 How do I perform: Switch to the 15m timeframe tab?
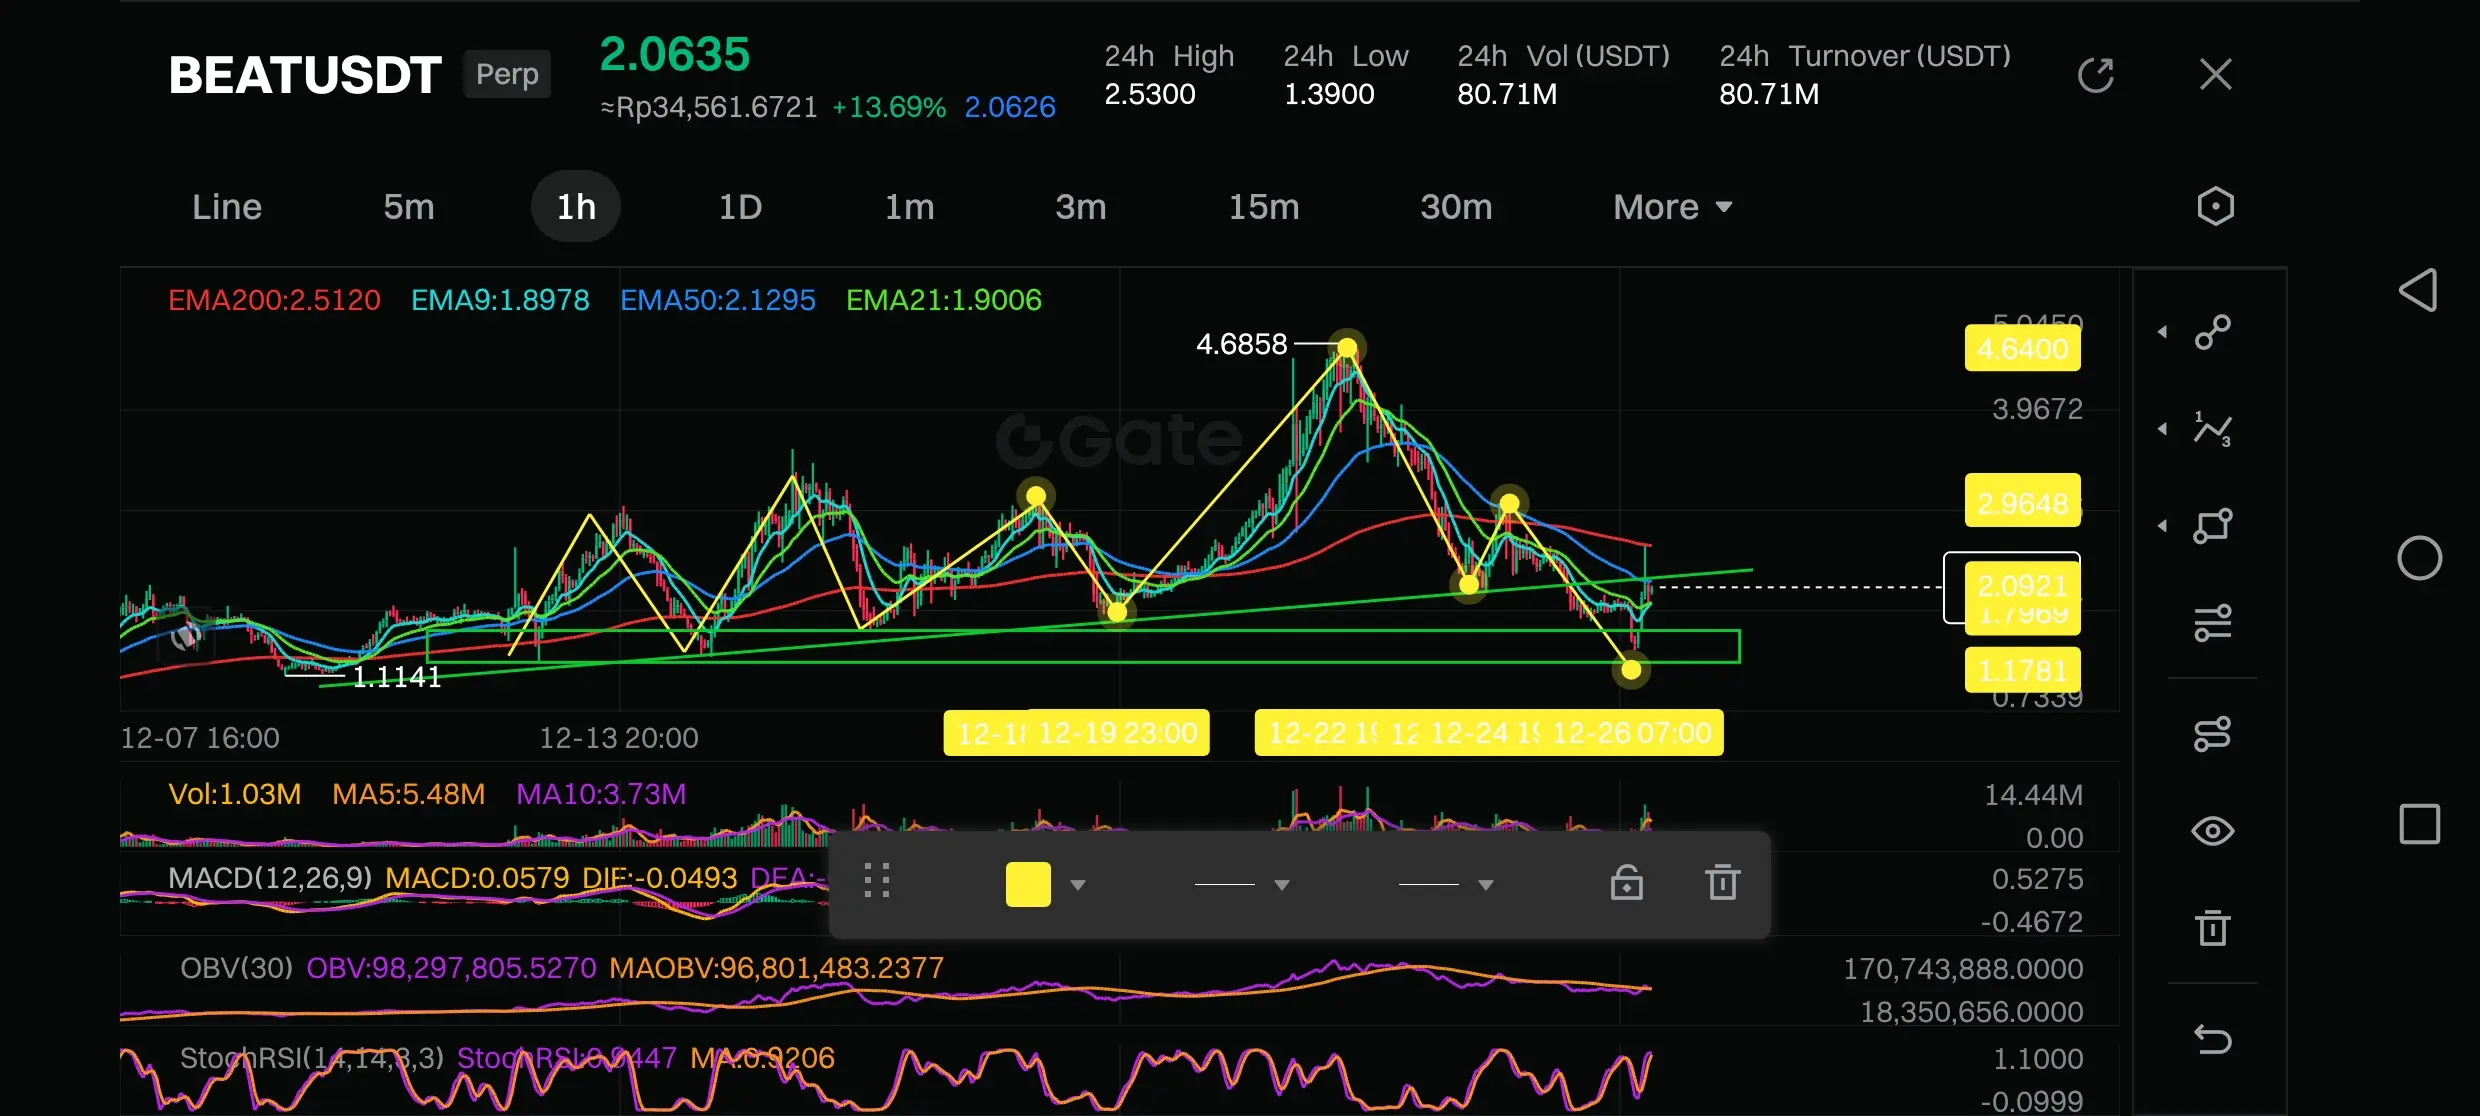click(1263, 207)
